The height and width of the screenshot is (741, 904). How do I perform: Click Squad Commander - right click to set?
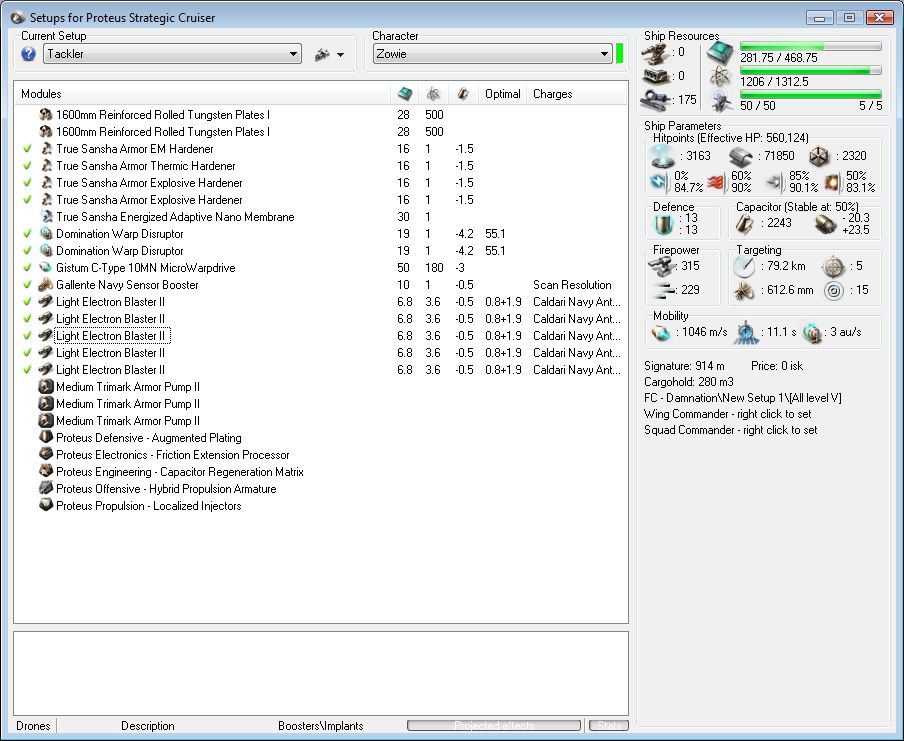730,430
